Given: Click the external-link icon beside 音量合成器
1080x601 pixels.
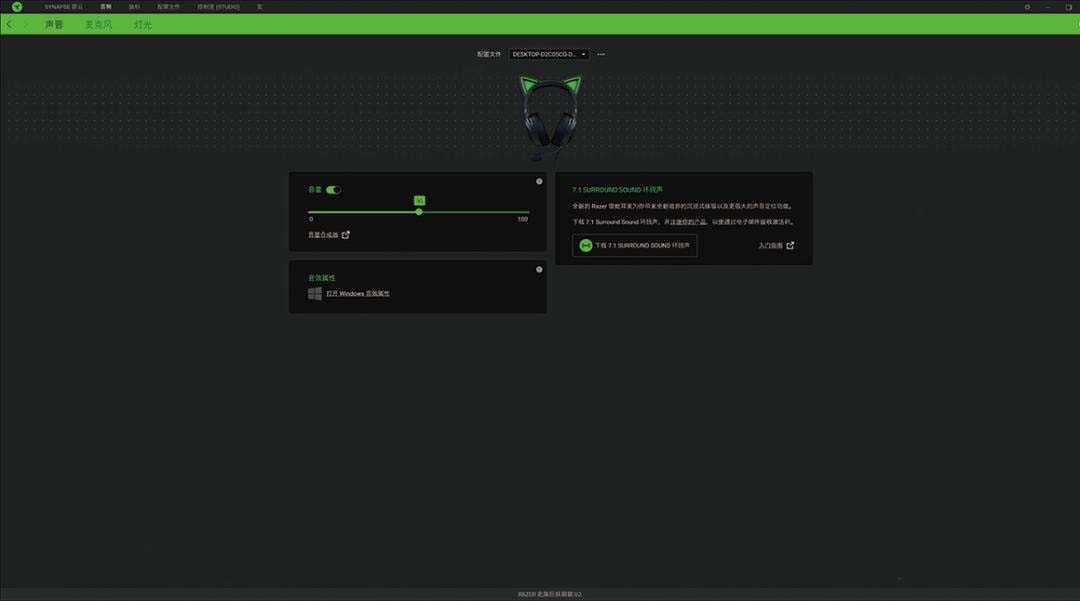Looking at the screenshot, I should (346, 235).
